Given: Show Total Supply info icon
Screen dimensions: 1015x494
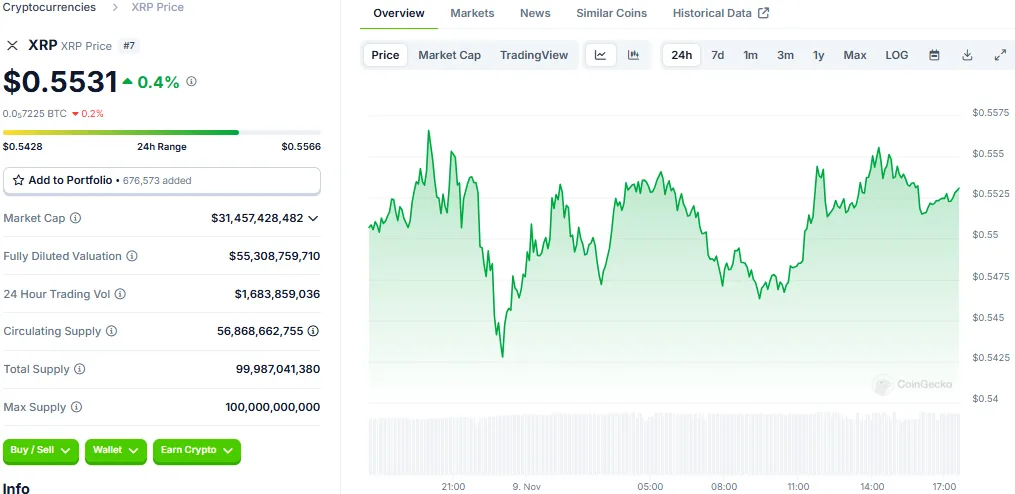Looking at the screenshot, I should (x=79, y=369).
